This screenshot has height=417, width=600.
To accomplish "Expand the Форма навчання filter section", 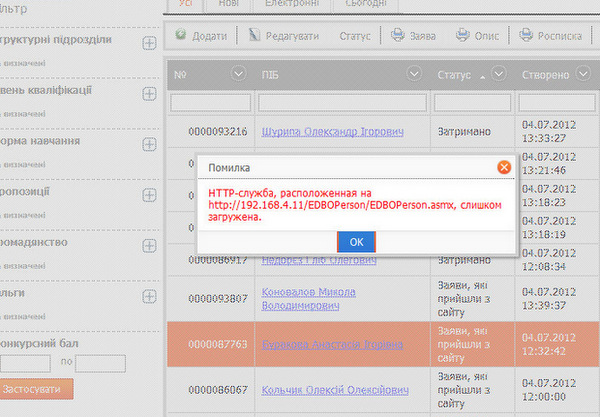I will coord(149,143).
